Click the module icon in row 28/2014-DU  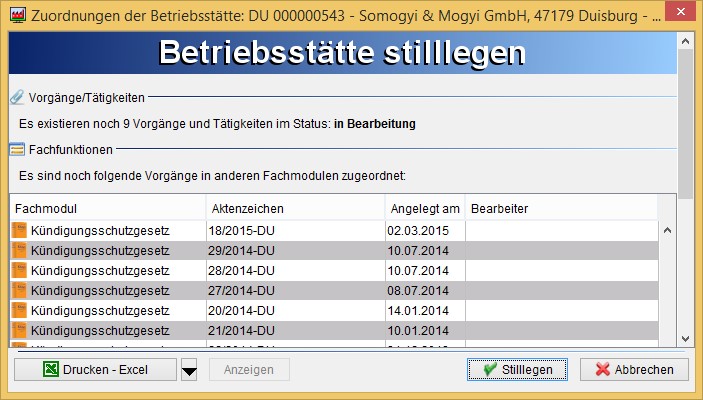pyautogui.click(x=19, y=270)
